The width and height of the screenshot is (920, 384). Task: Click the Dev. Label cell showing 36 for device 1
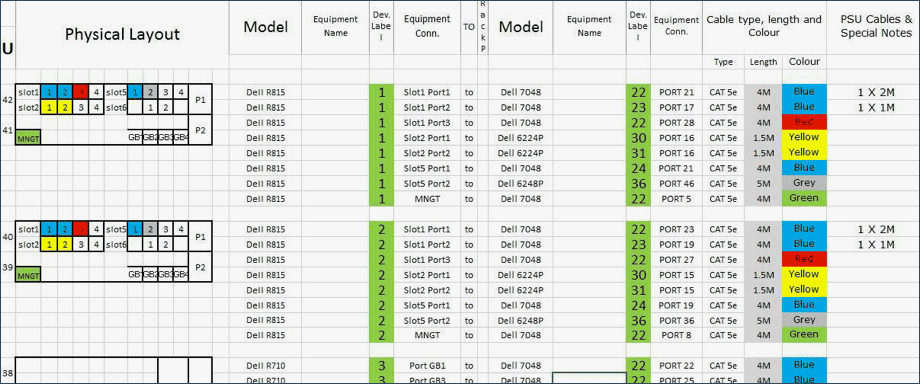tap(638, 183)
